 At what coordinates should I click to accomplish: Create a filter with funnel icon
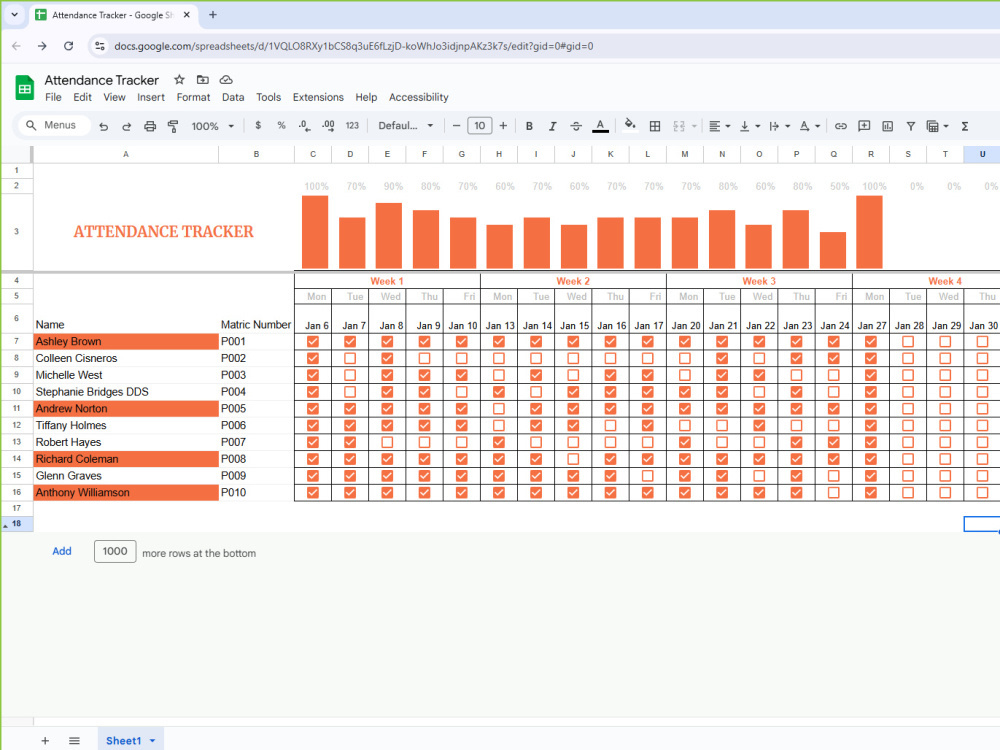pos(911,126)
